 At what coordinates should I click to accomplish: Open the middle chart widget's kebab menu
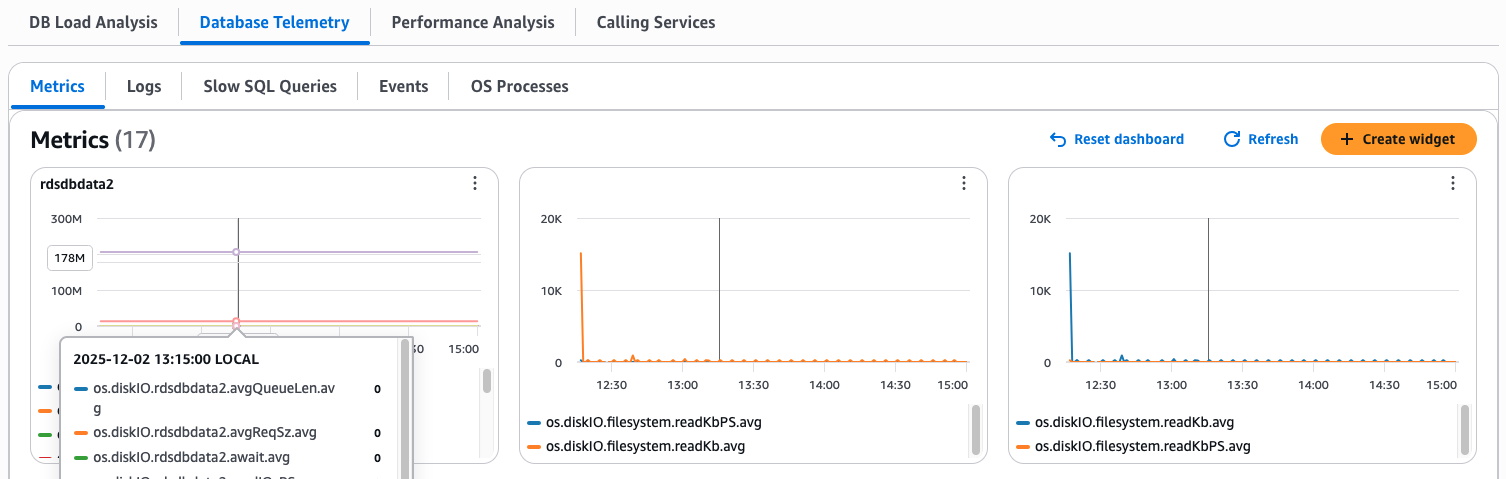[963, 183]
